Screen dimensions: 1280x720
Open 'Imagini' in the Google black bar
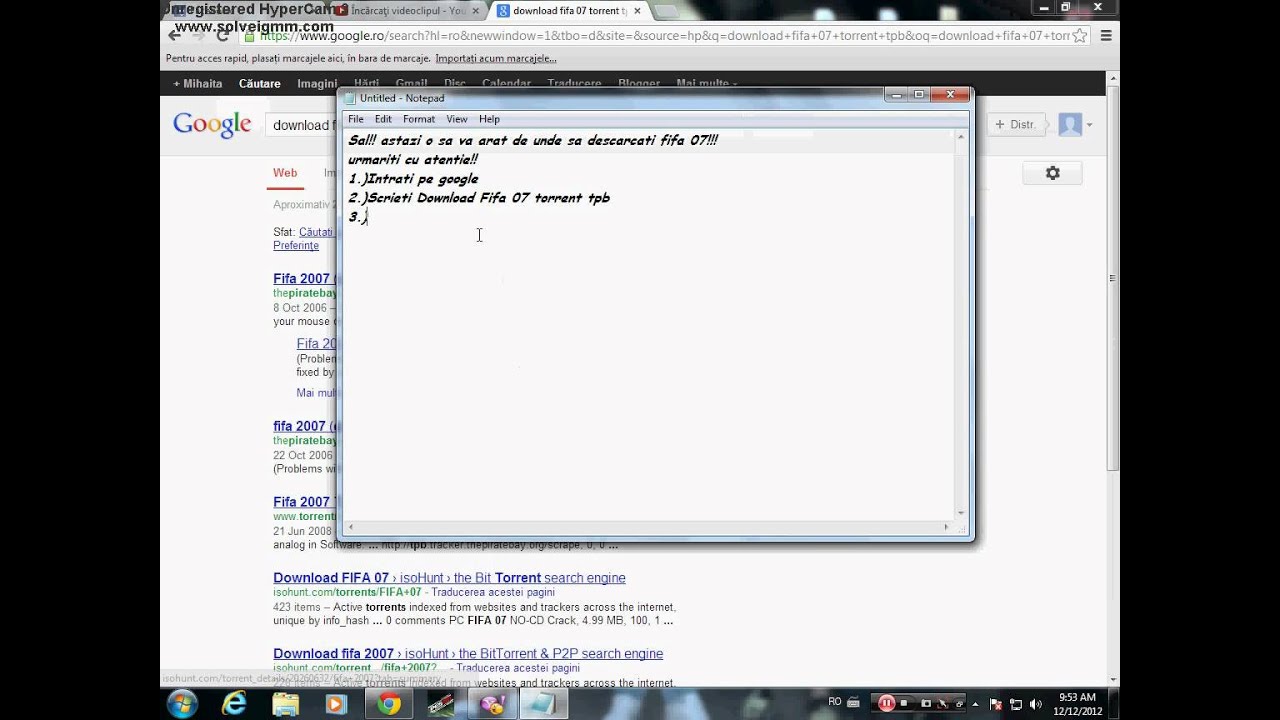click(317, 84)
